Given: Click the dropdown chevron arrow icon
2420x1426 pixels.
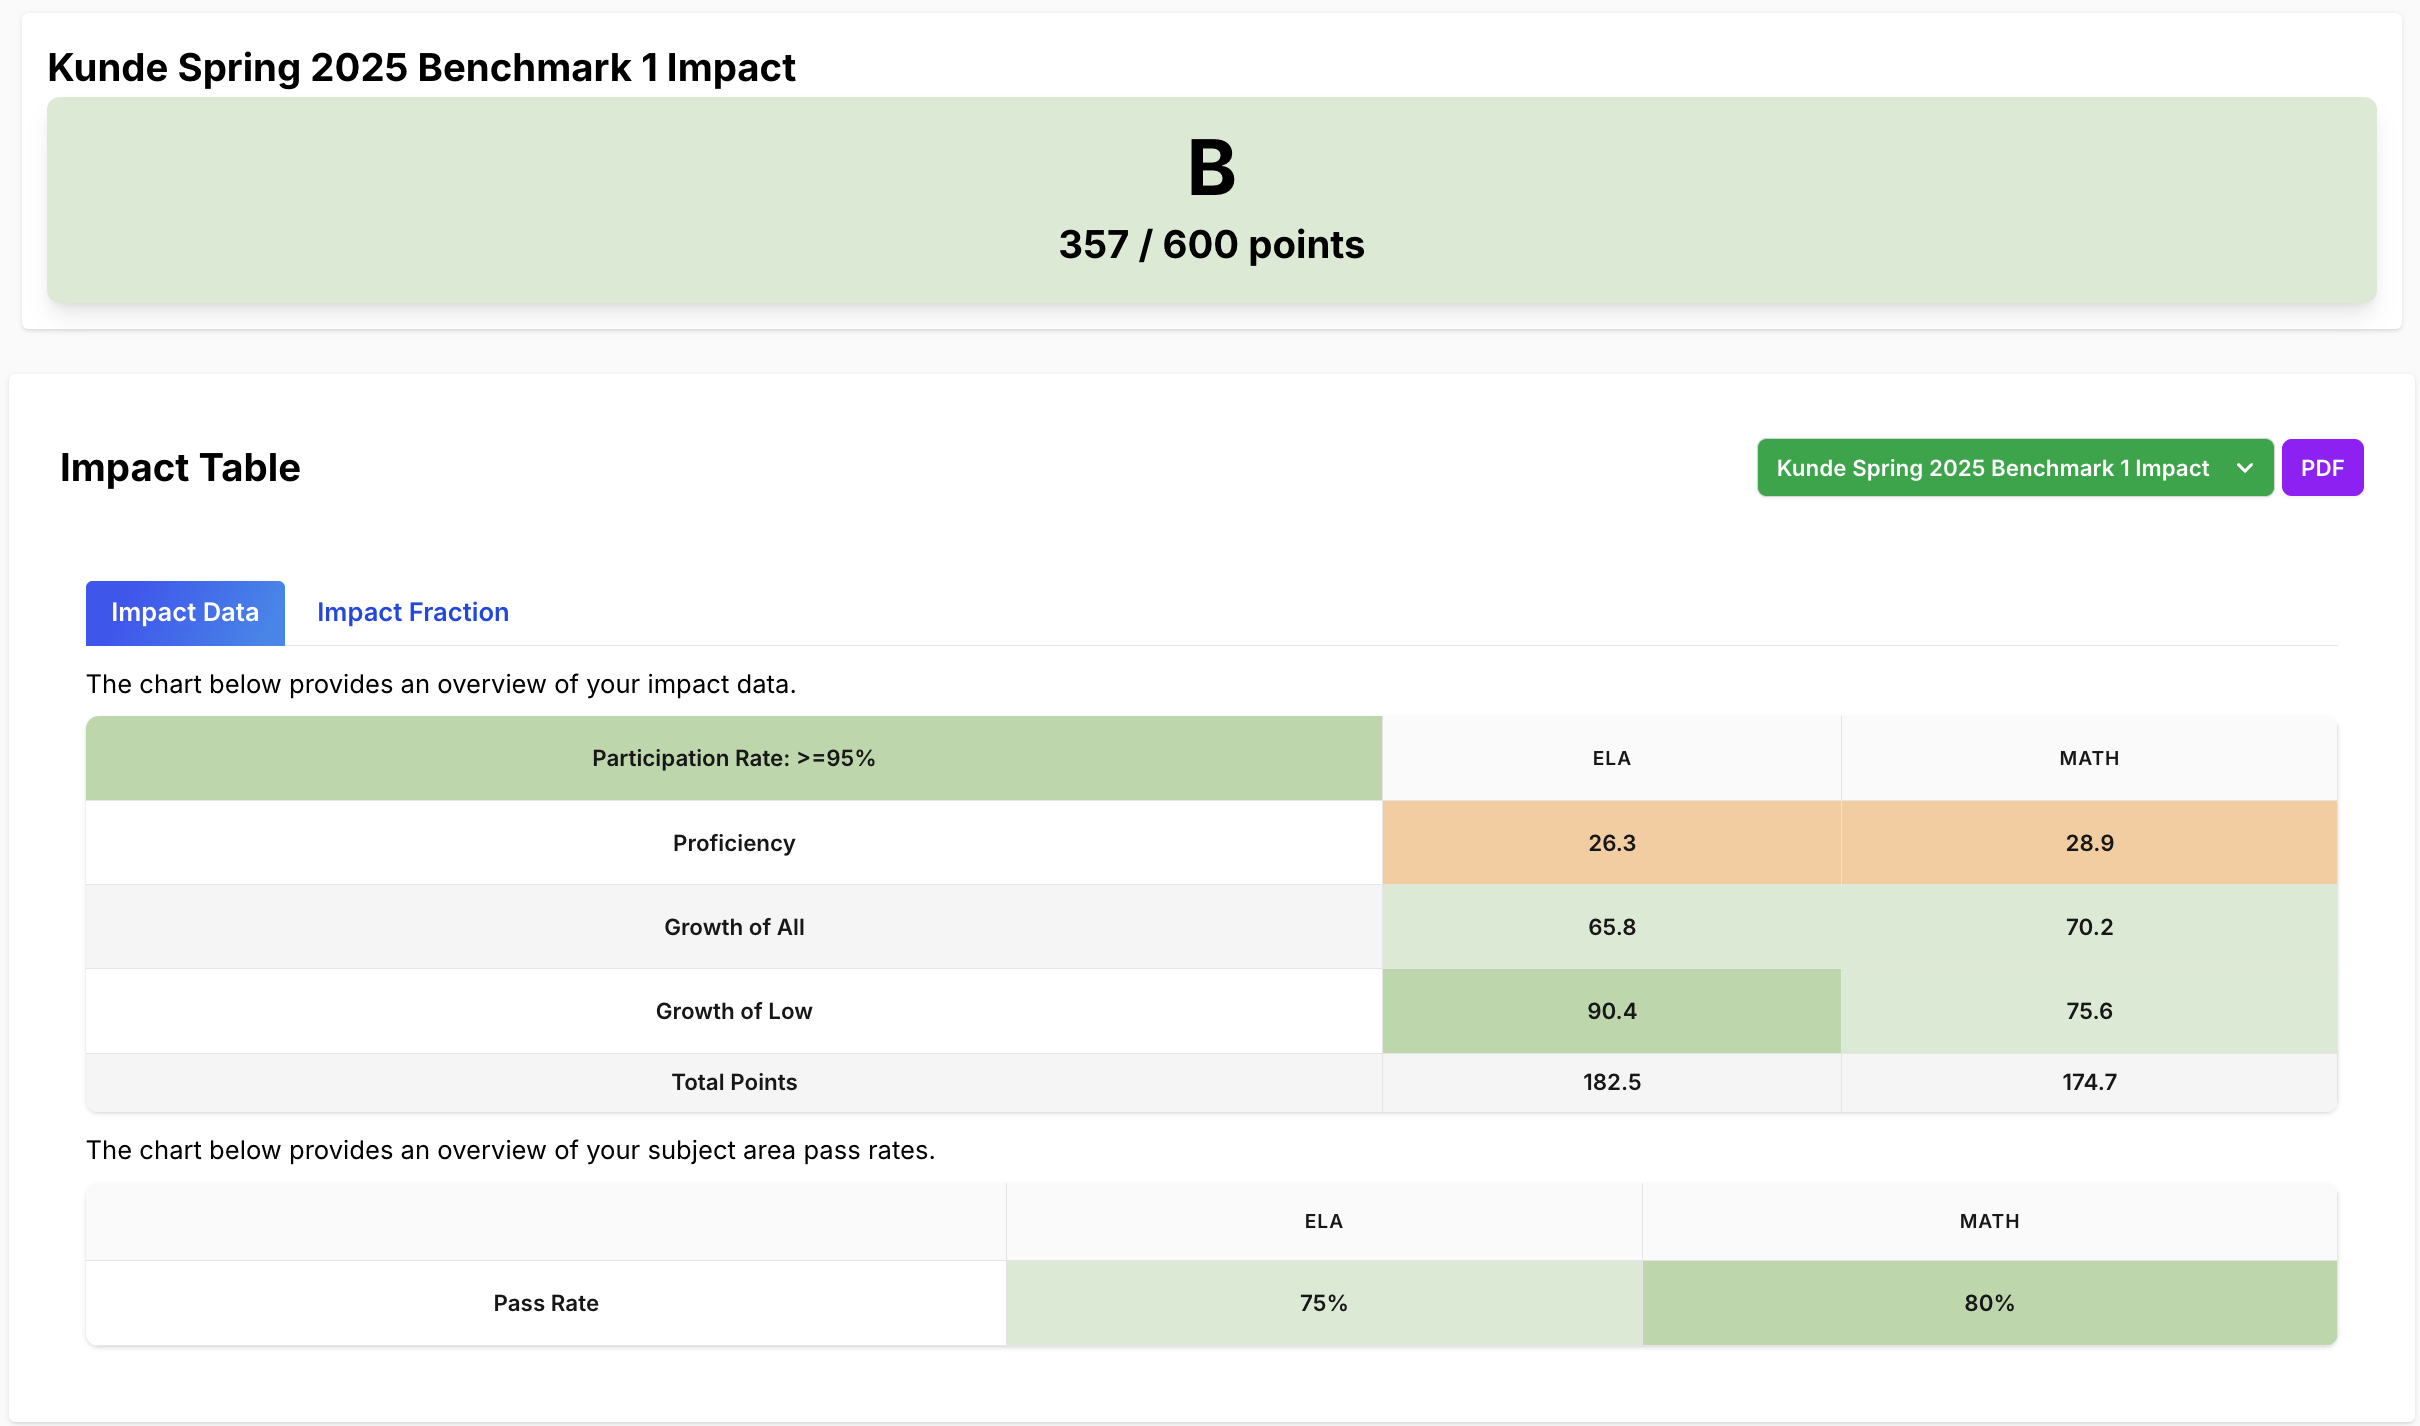Looking at the screenshot, I should point(2244,468).
